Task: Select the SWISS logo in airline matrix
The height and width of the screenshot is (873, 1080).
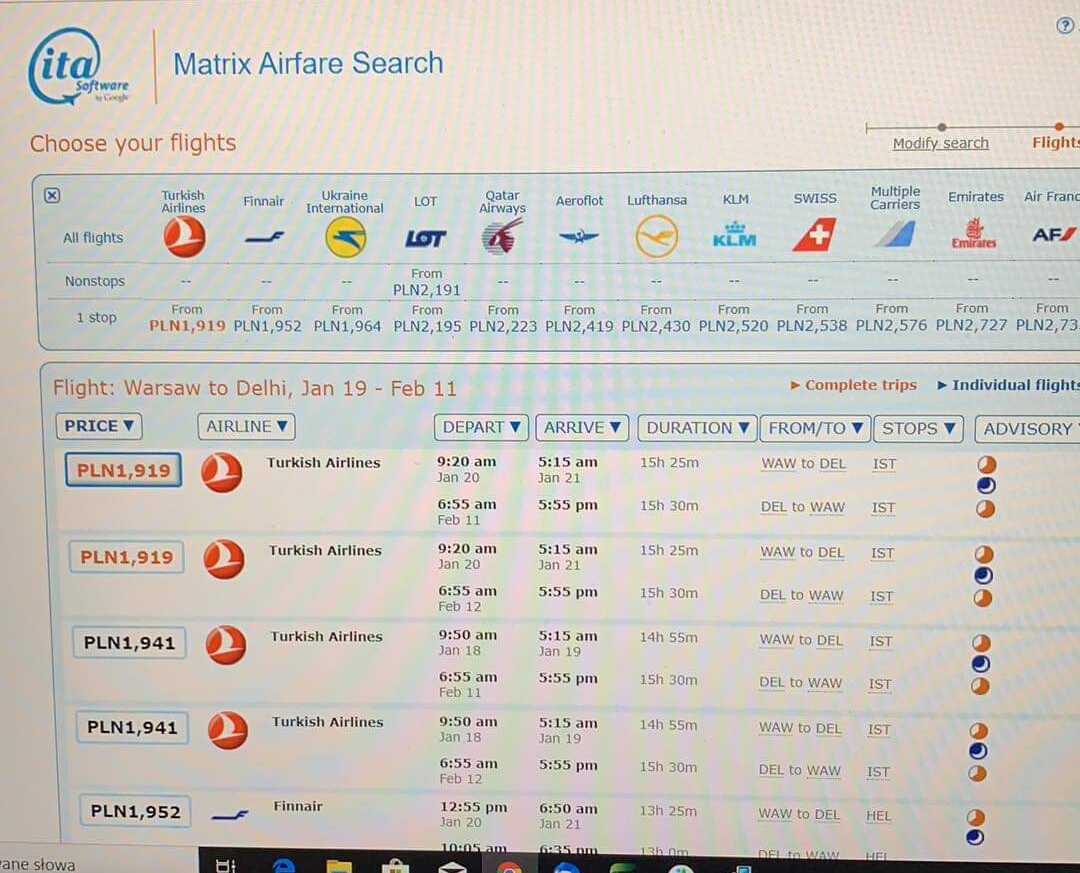Action: [814, 234]
